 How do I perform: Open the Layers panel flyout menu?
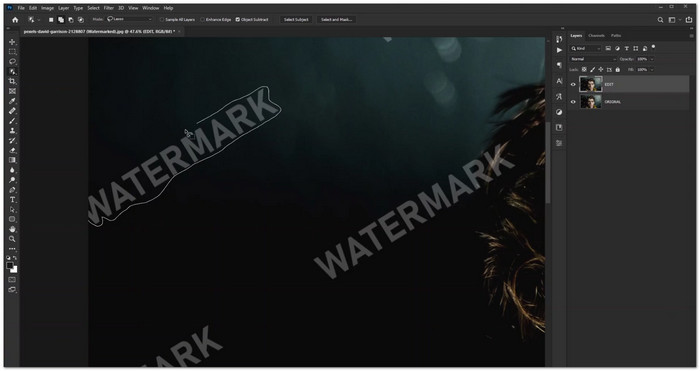[x=692, y=36]
